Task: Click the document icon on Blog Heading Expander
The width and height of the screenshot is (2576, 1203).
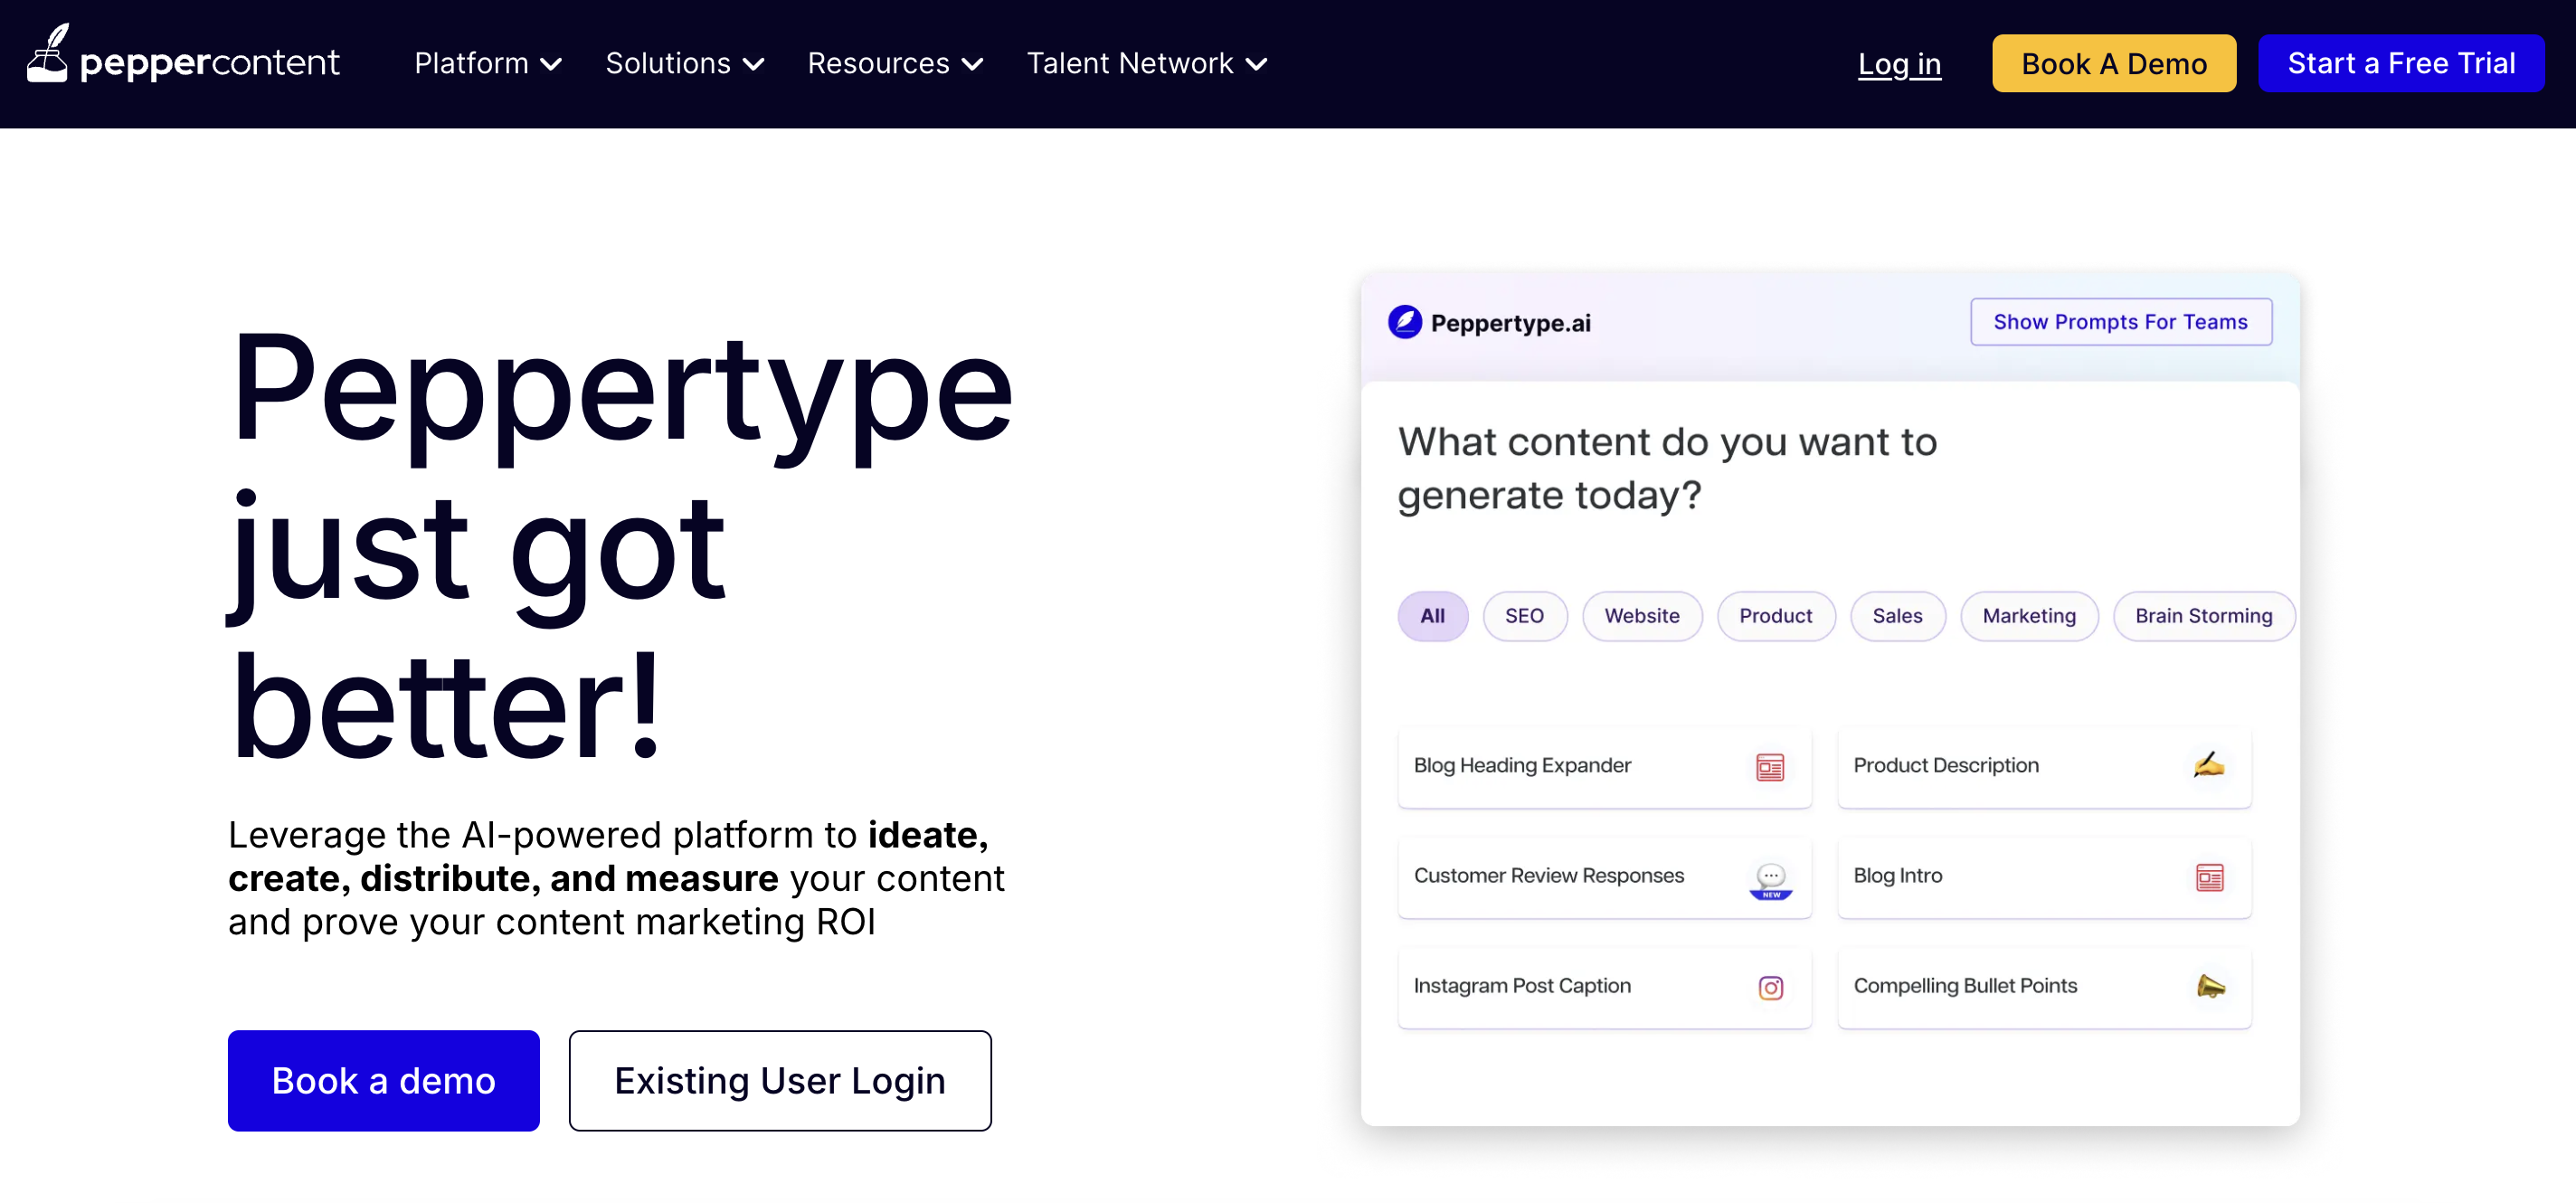Action: click(x=1770, y=766)
